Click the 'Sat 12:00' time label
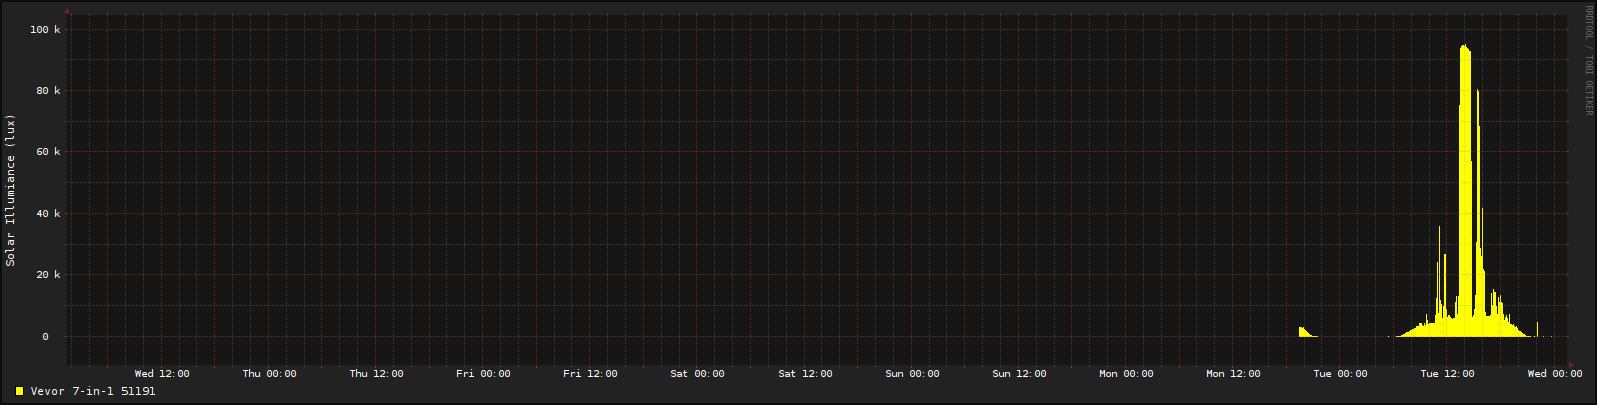Screen dimensions: 1597x405 tap(805, 374)
